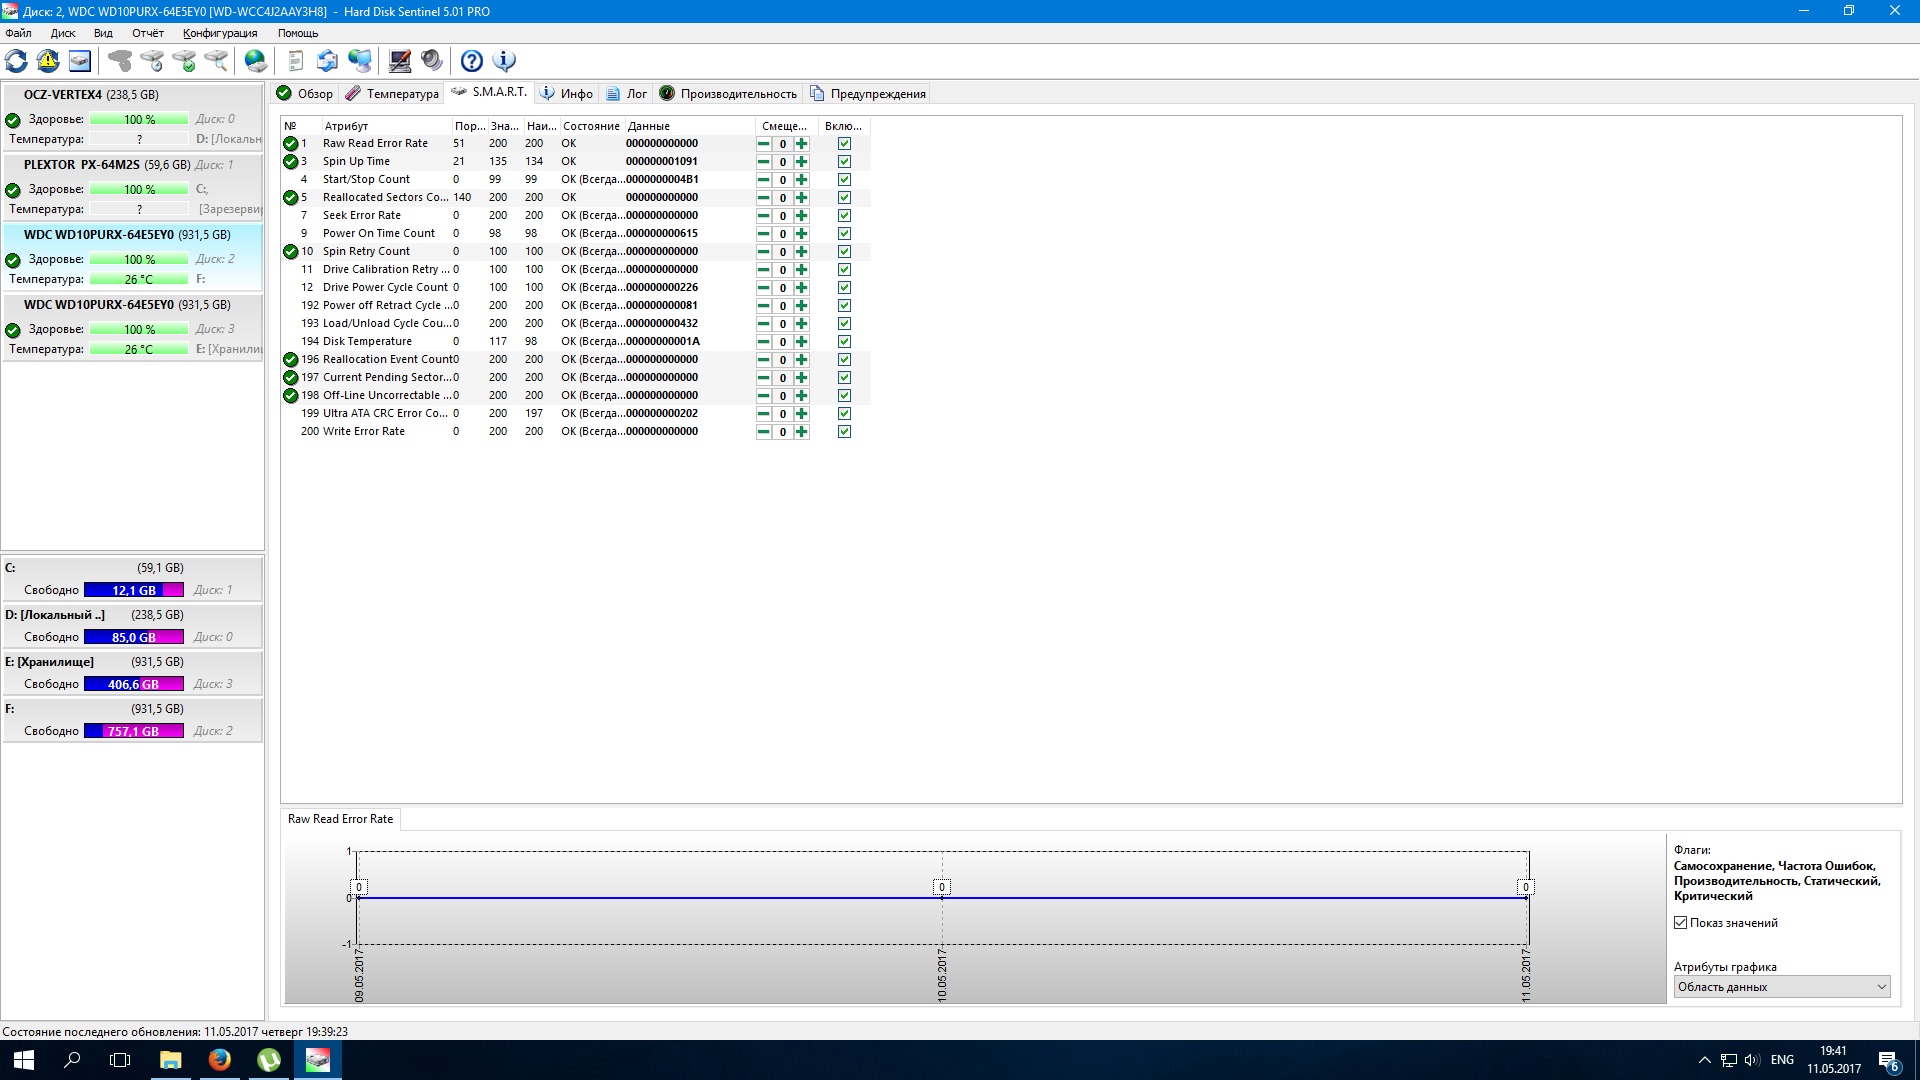Uncheck the Raw Read Error Rate enable checkbox
This screenshot has height=1080, width=1920.
[x=844, y=144]
